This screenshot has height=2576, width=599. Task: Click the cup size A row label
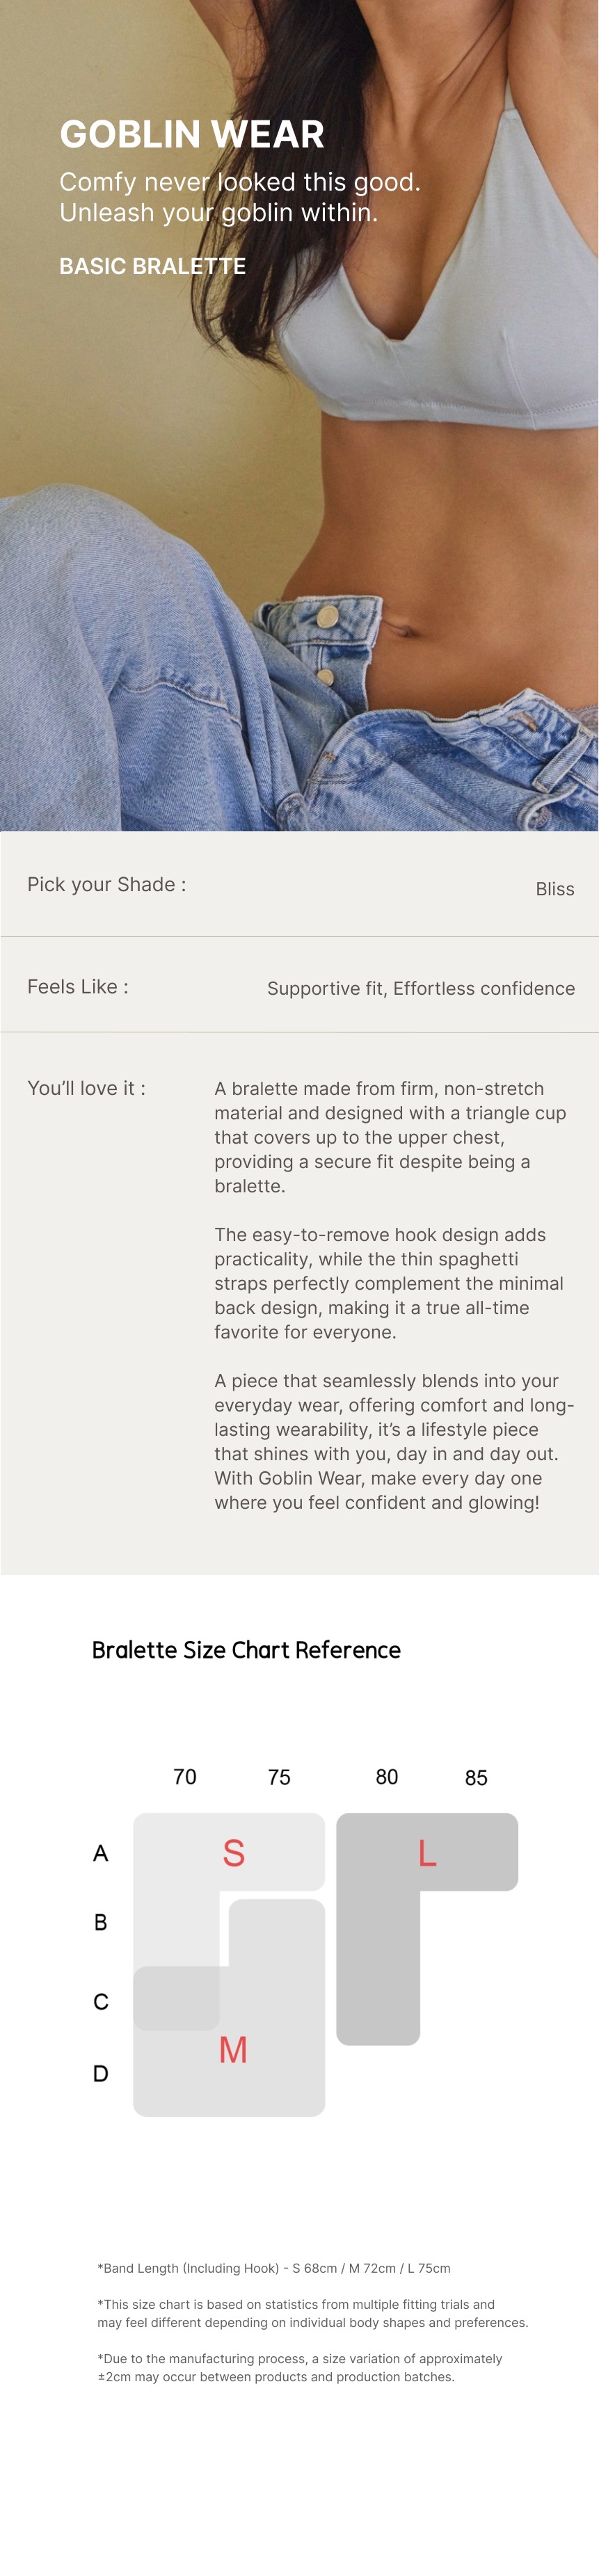coord(100,1853)
